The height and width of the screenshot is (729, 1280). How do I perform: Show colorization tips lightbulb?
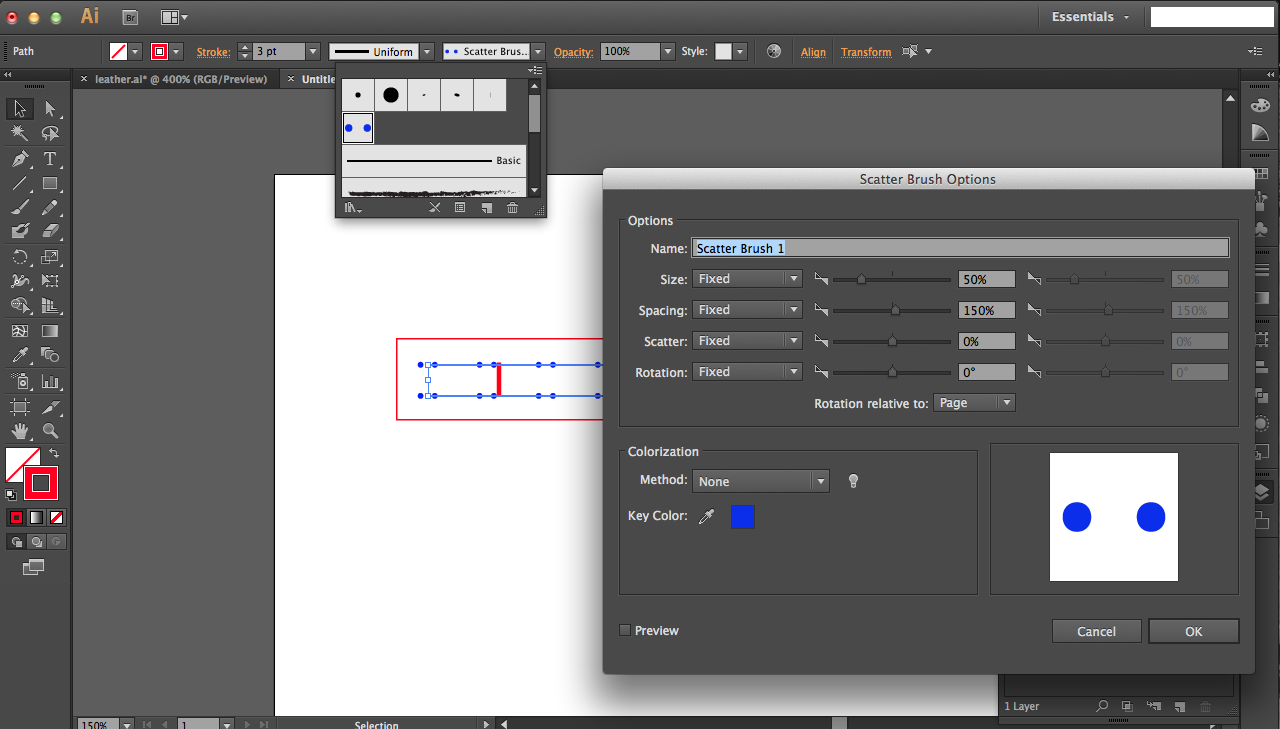[x=853, y=481]
